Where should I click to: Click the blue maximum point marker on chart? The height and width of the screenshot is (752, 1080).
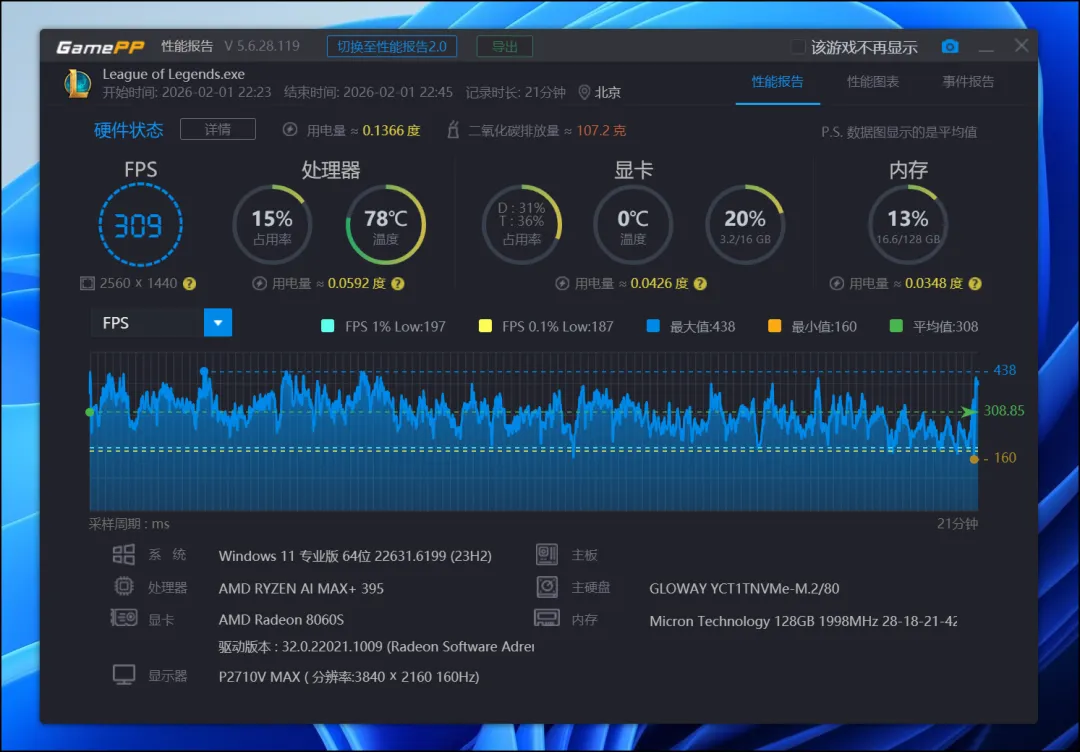203,371
